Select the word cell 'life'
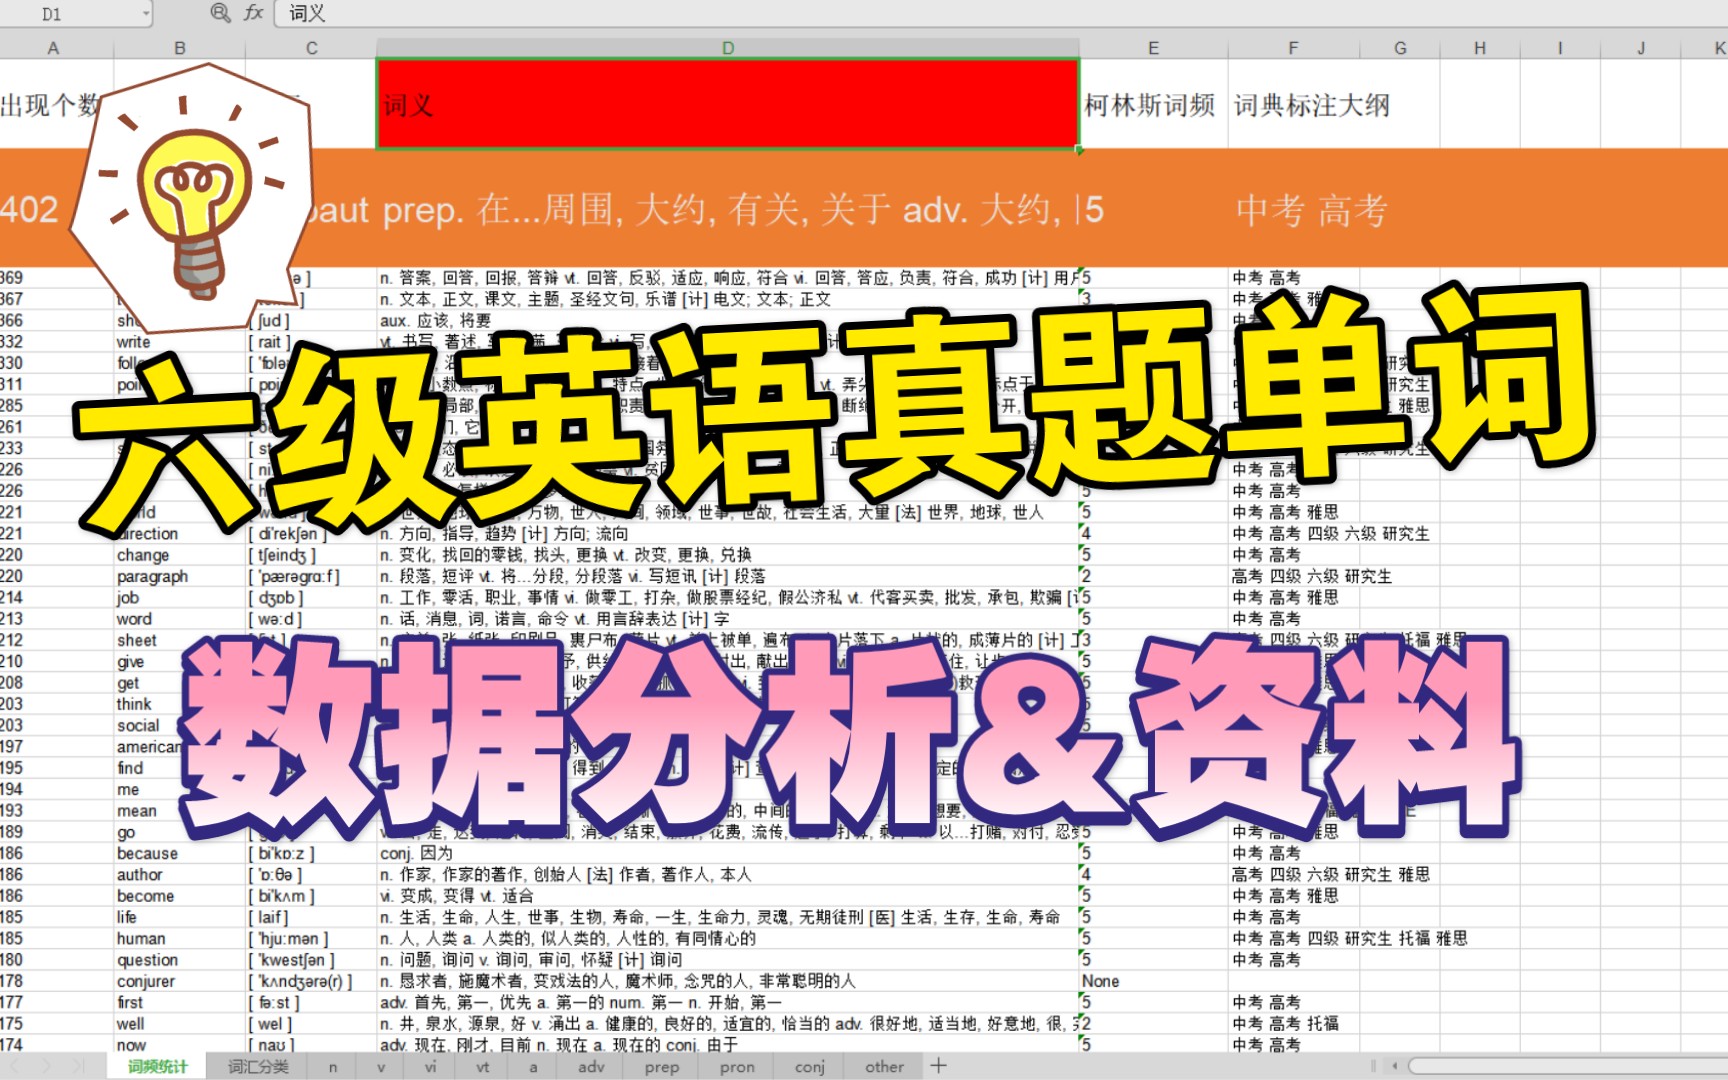 tap(180, 917)
